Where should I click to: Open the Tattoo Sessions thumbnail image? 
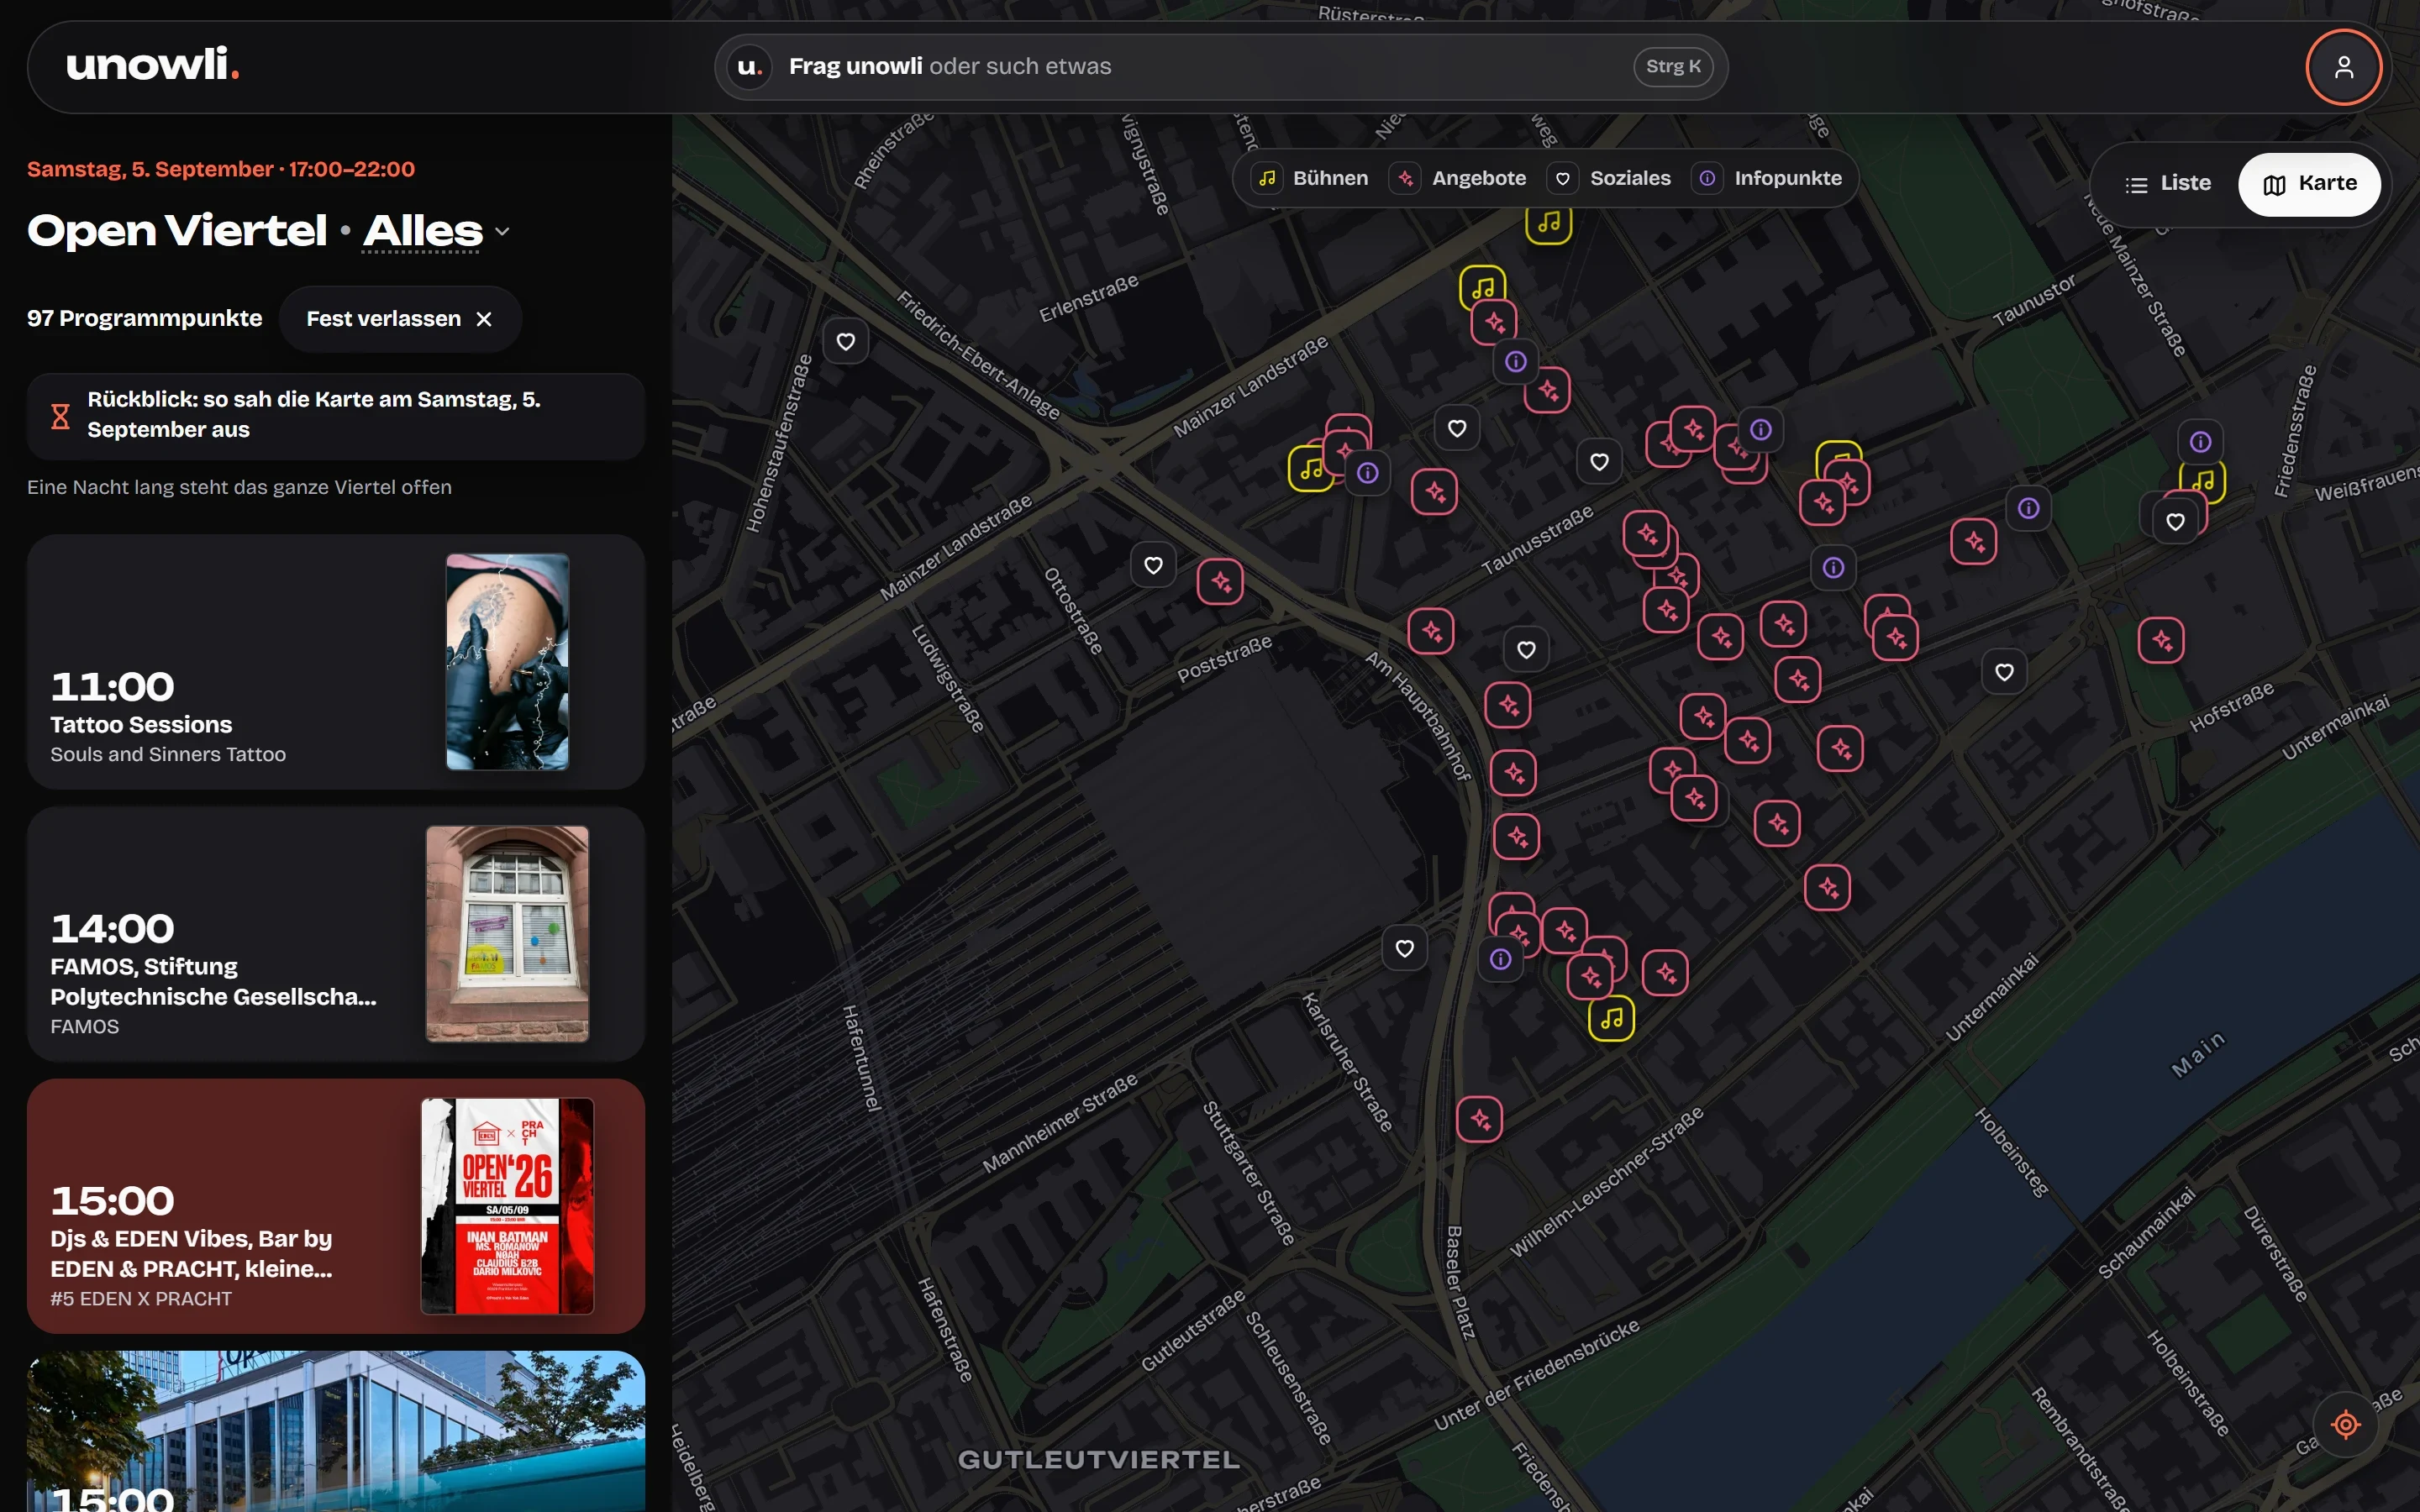click(507, 662)
